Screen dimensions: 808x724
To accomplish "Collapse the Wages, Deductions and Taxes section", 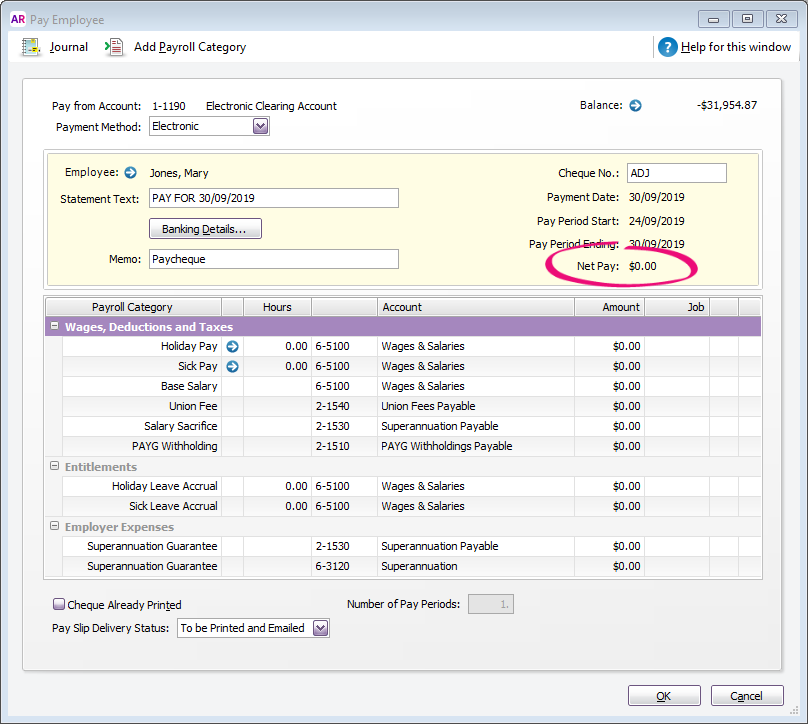I will 54,326.
